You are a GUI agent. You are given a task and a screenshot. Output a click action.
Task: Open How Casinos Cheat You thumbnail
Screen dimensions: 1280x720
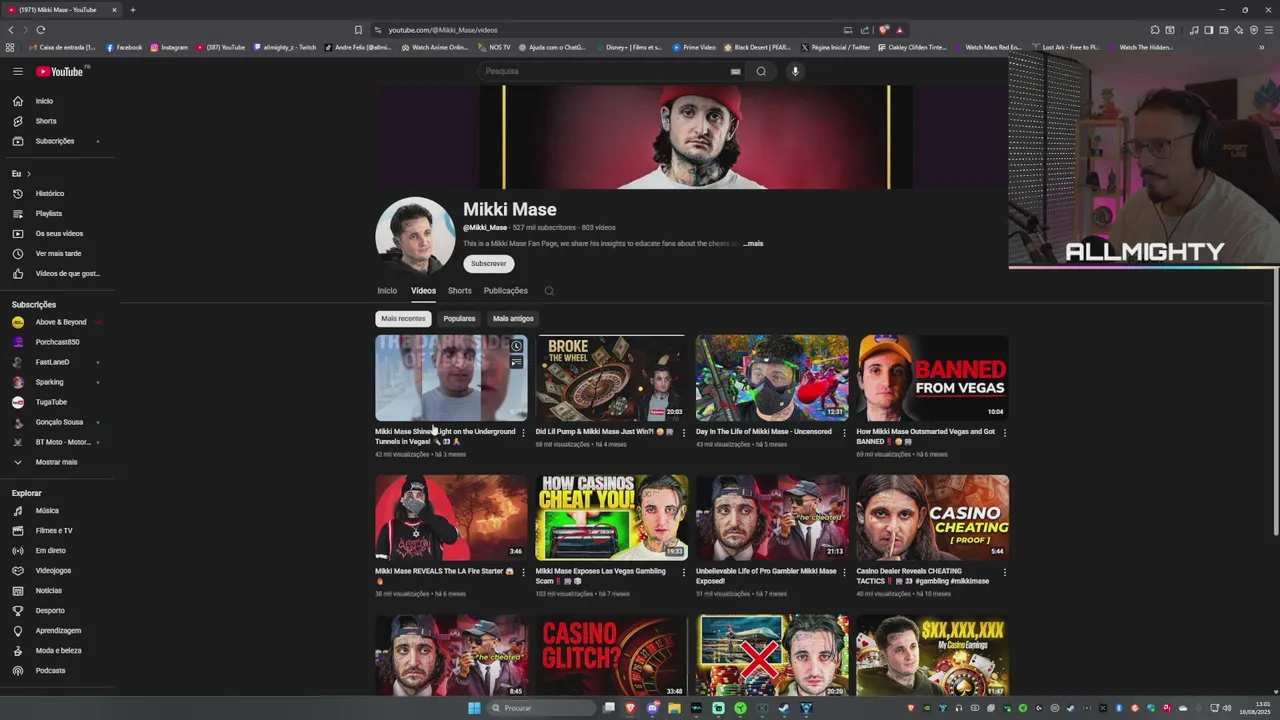pos(611,518)
